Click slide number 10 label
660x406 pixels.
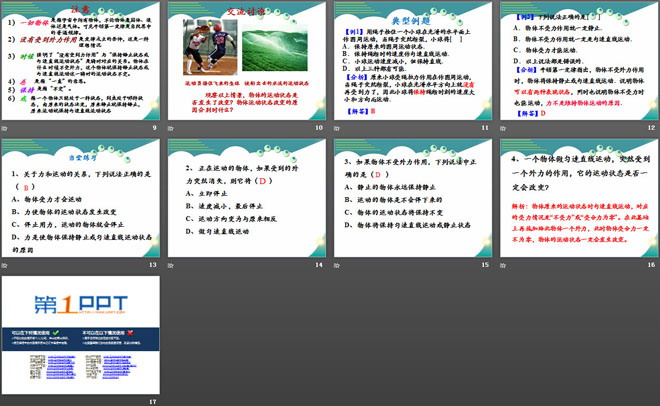click(319, 127)
